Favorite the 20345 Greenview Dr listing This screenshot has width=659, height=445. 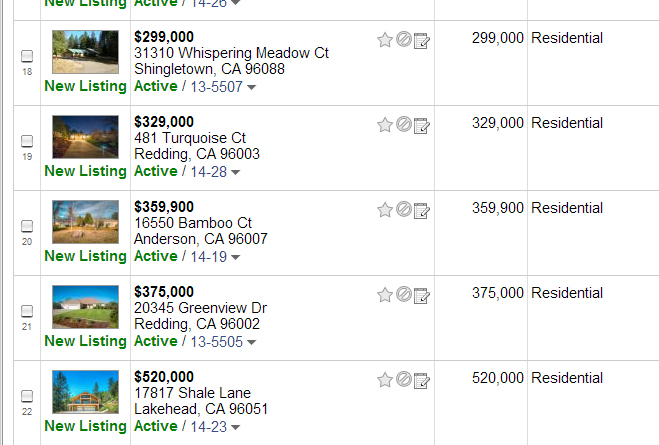tap(385, 295)
